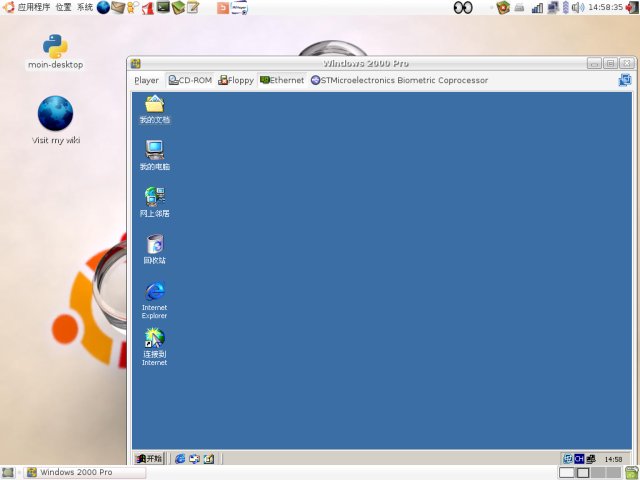Open the Visit my wiki globe icon

pyautogui.click(x=56, y=120)
